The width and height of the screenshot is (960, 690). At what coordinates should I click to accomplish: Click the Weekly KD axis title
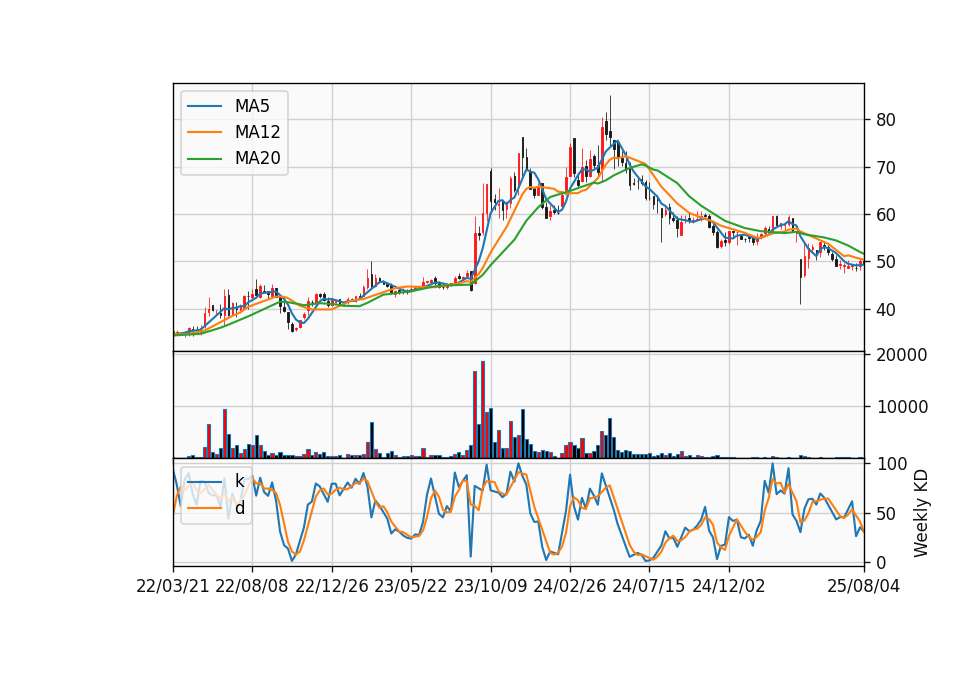[x=921, y=513]
